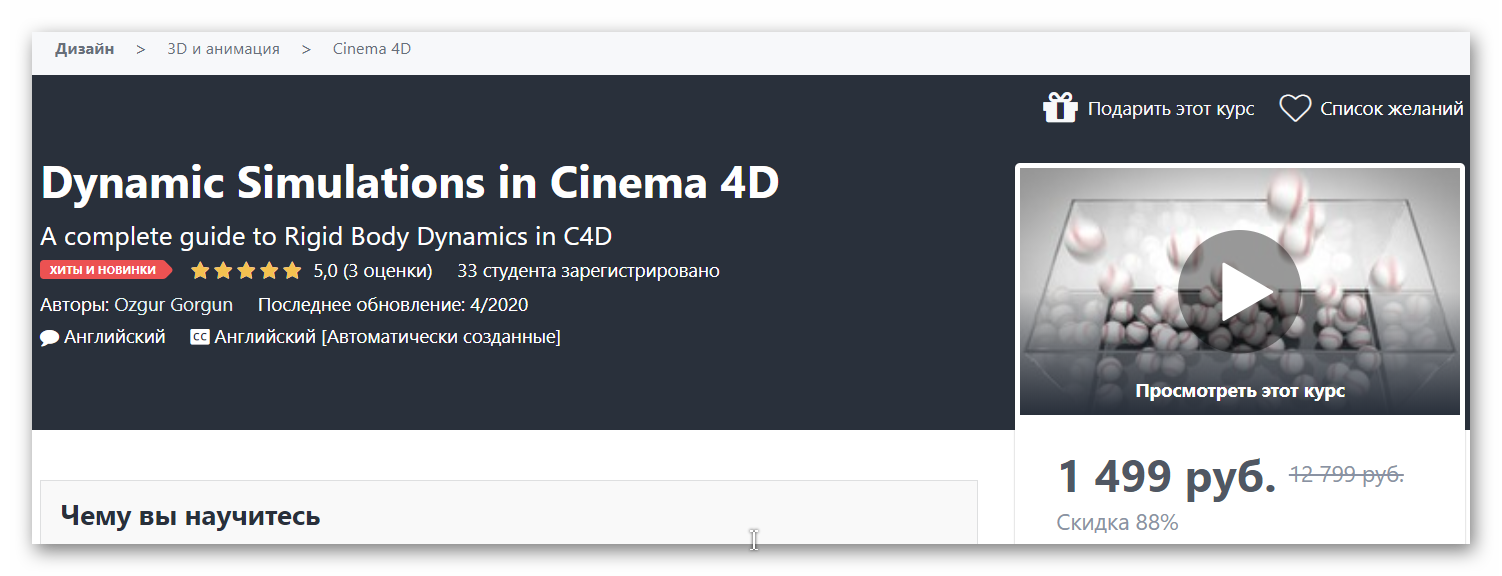Open the author Ozgur Gorgun profile
This screenshot has height=576, width=1502.
click(x=175, y=304)
